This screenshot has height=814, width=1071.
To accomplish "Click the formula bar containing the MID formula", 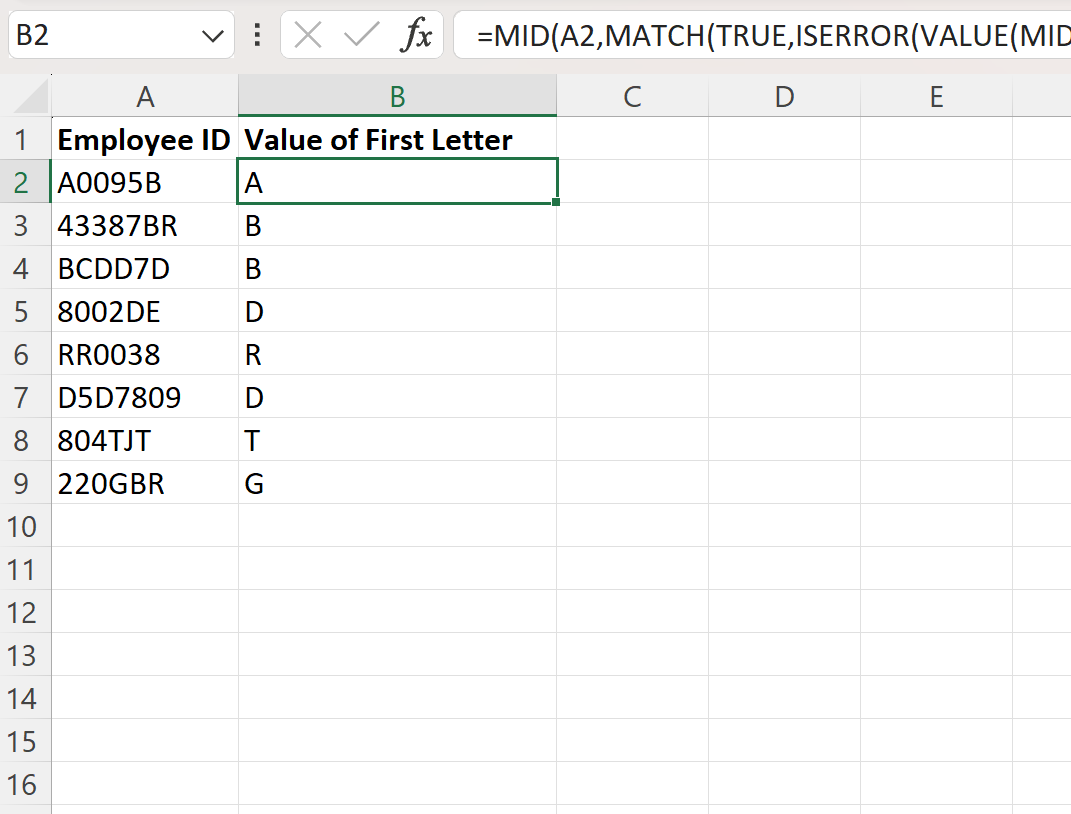I will (762, 35).
